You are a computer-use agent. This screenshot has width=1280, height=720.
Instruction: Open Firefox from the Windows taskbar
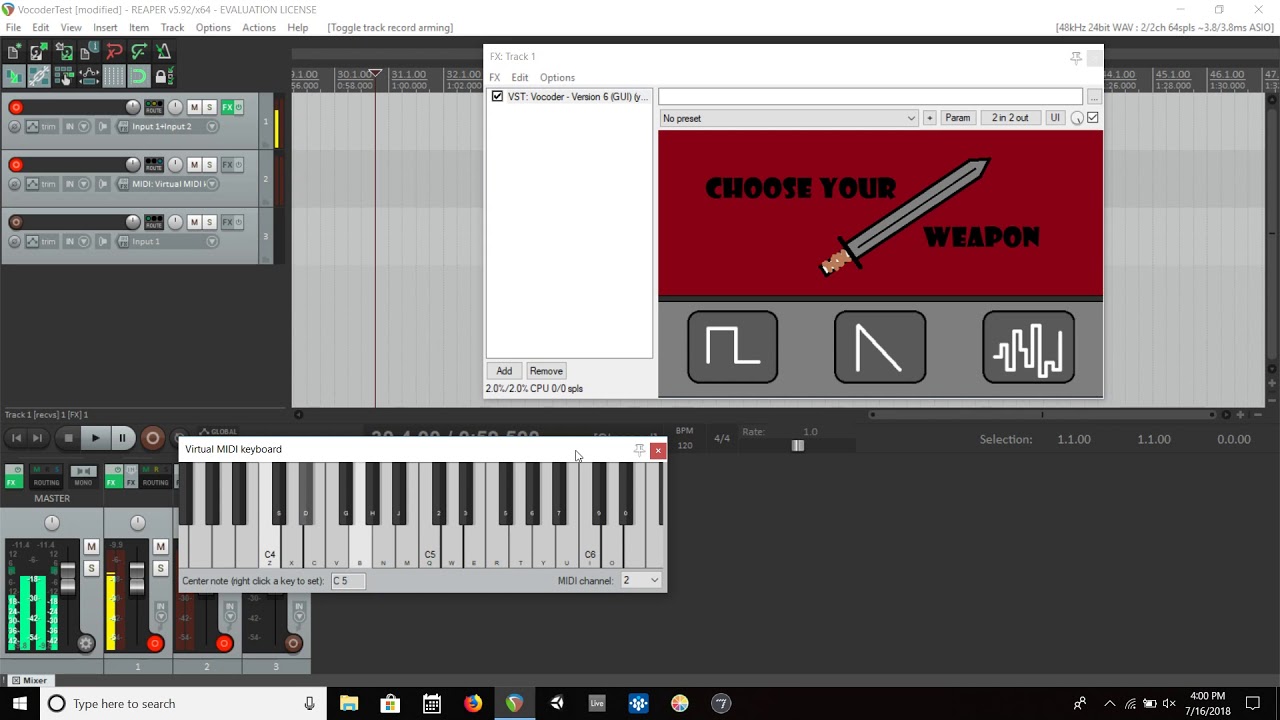click(x=473, y=704)
